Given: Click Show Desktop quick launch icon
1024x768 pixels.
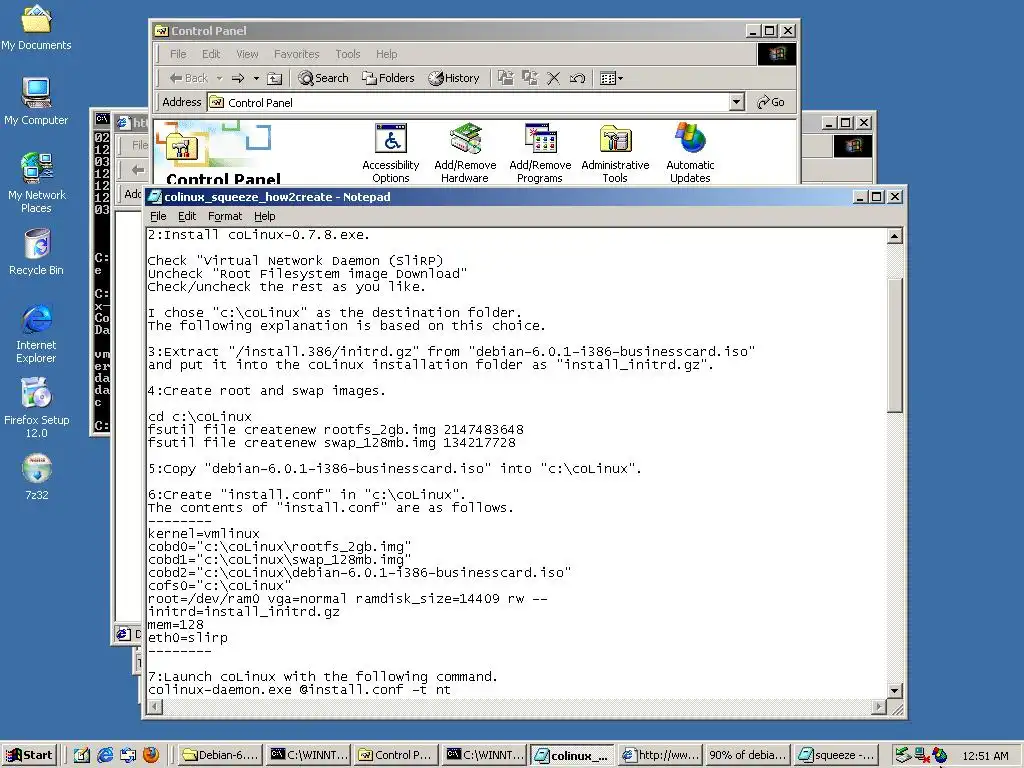Looking at the screenshot, I should click(x=82, y=755).
